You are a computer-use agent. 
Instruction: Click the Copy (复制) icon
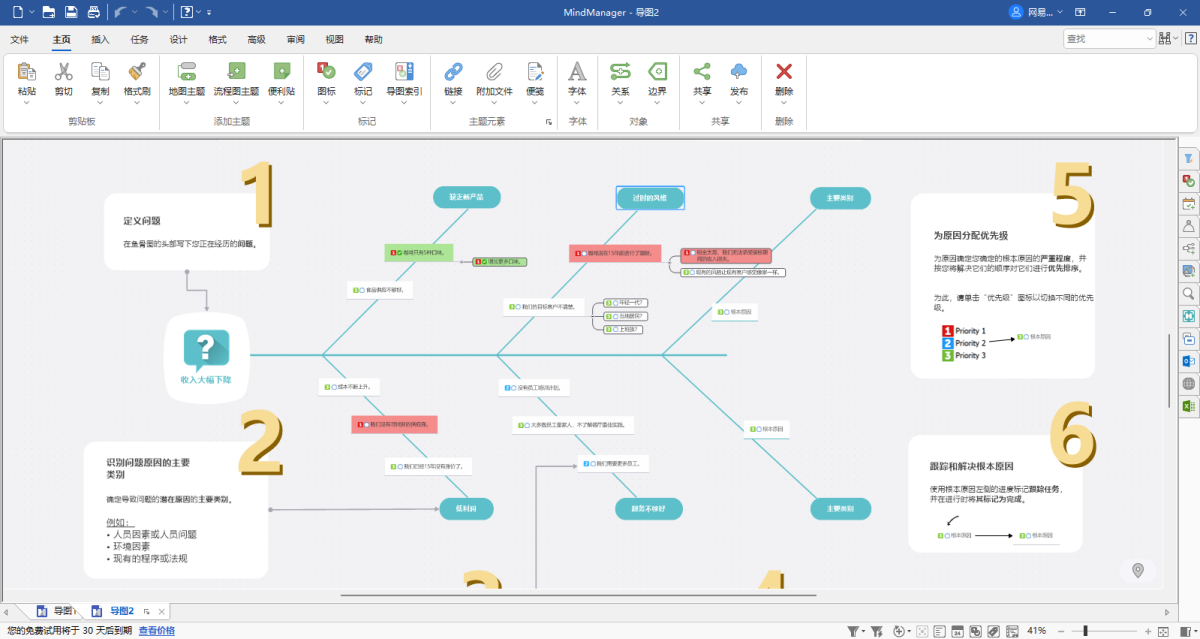click(100, 71)
